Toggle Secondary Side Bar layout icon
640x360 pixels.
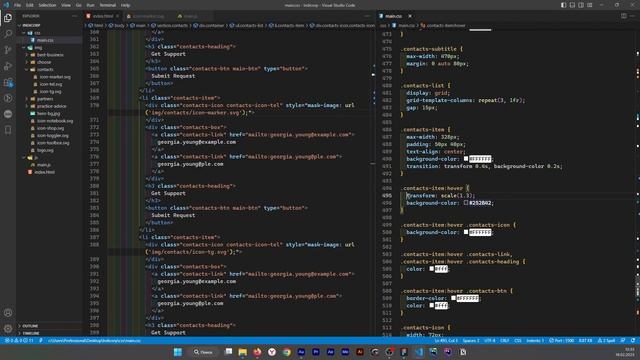pos(581,5)
